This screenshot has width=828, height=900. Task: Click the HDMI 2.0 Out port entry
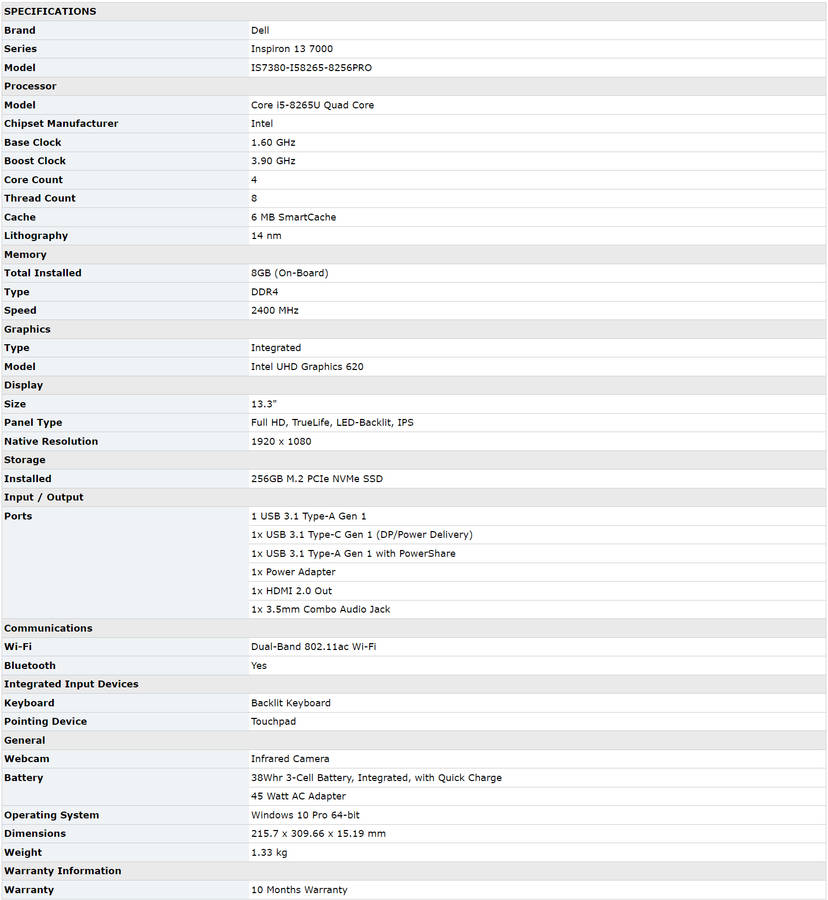coord(291,591)
